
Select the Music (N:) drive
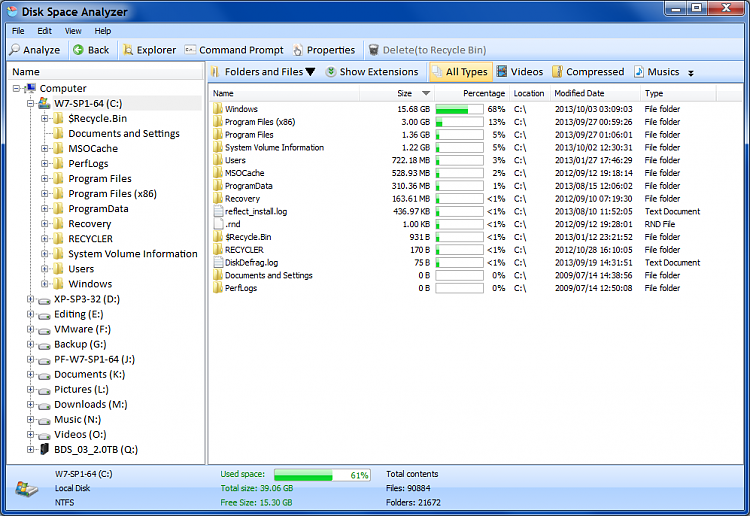77,419
